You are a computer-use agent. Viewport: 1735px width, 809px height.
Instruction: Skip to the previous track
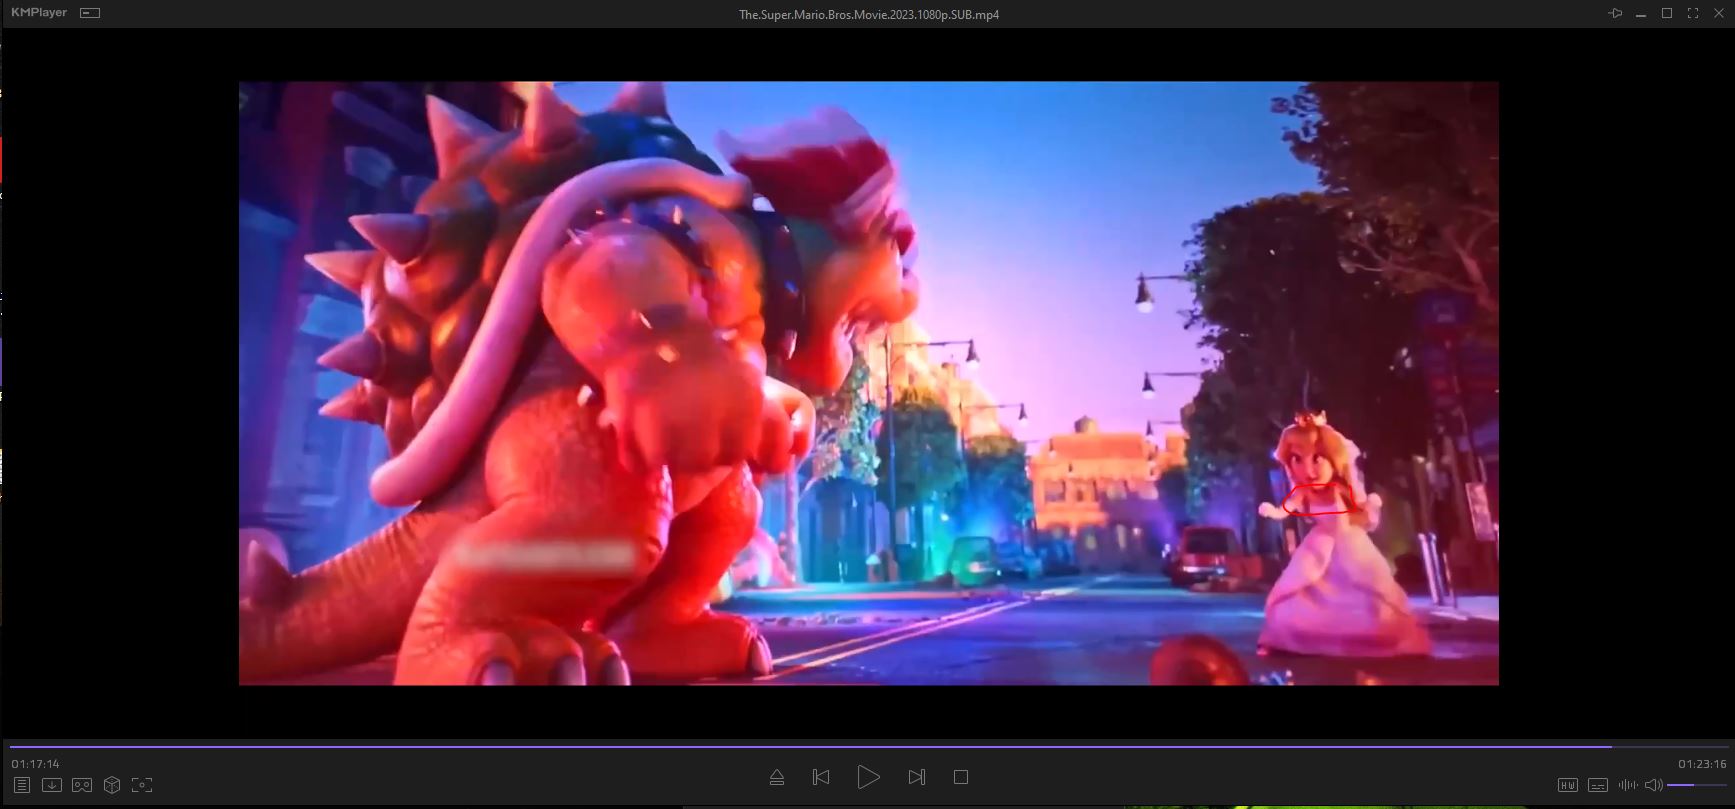(821, 777)
